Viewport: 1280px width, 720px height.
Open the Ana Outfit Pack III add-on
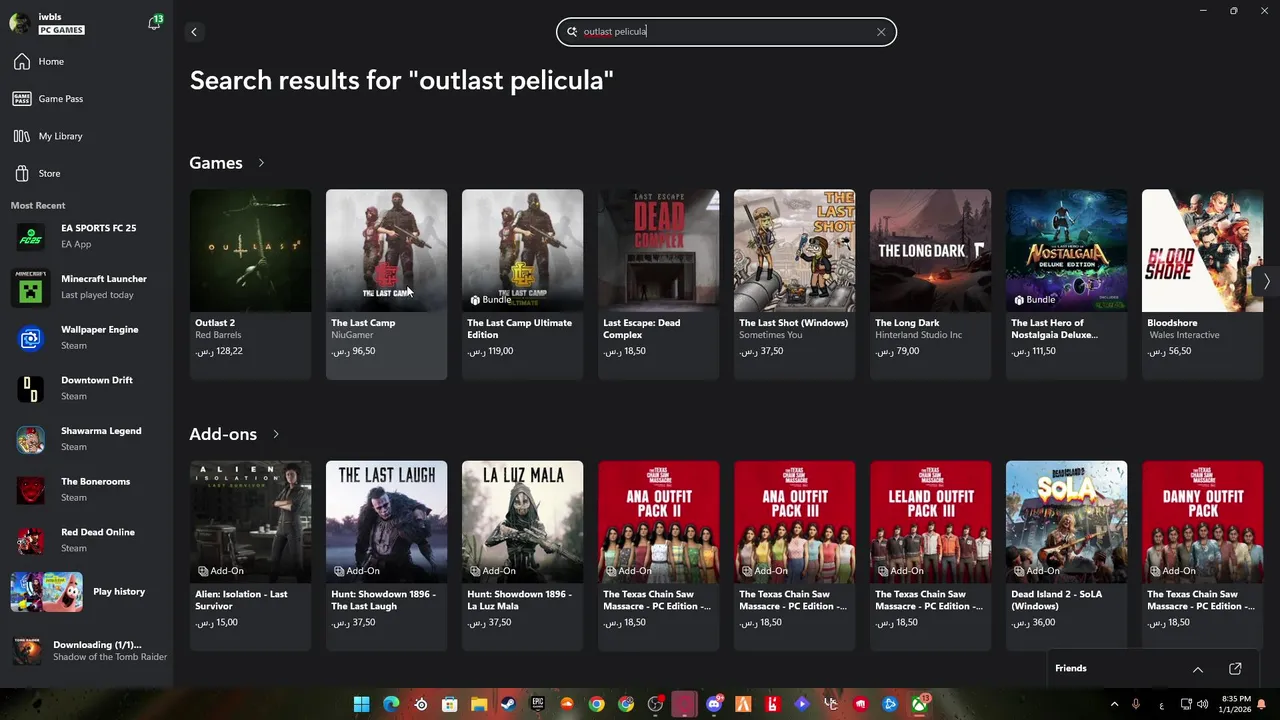tap(794, 556)
